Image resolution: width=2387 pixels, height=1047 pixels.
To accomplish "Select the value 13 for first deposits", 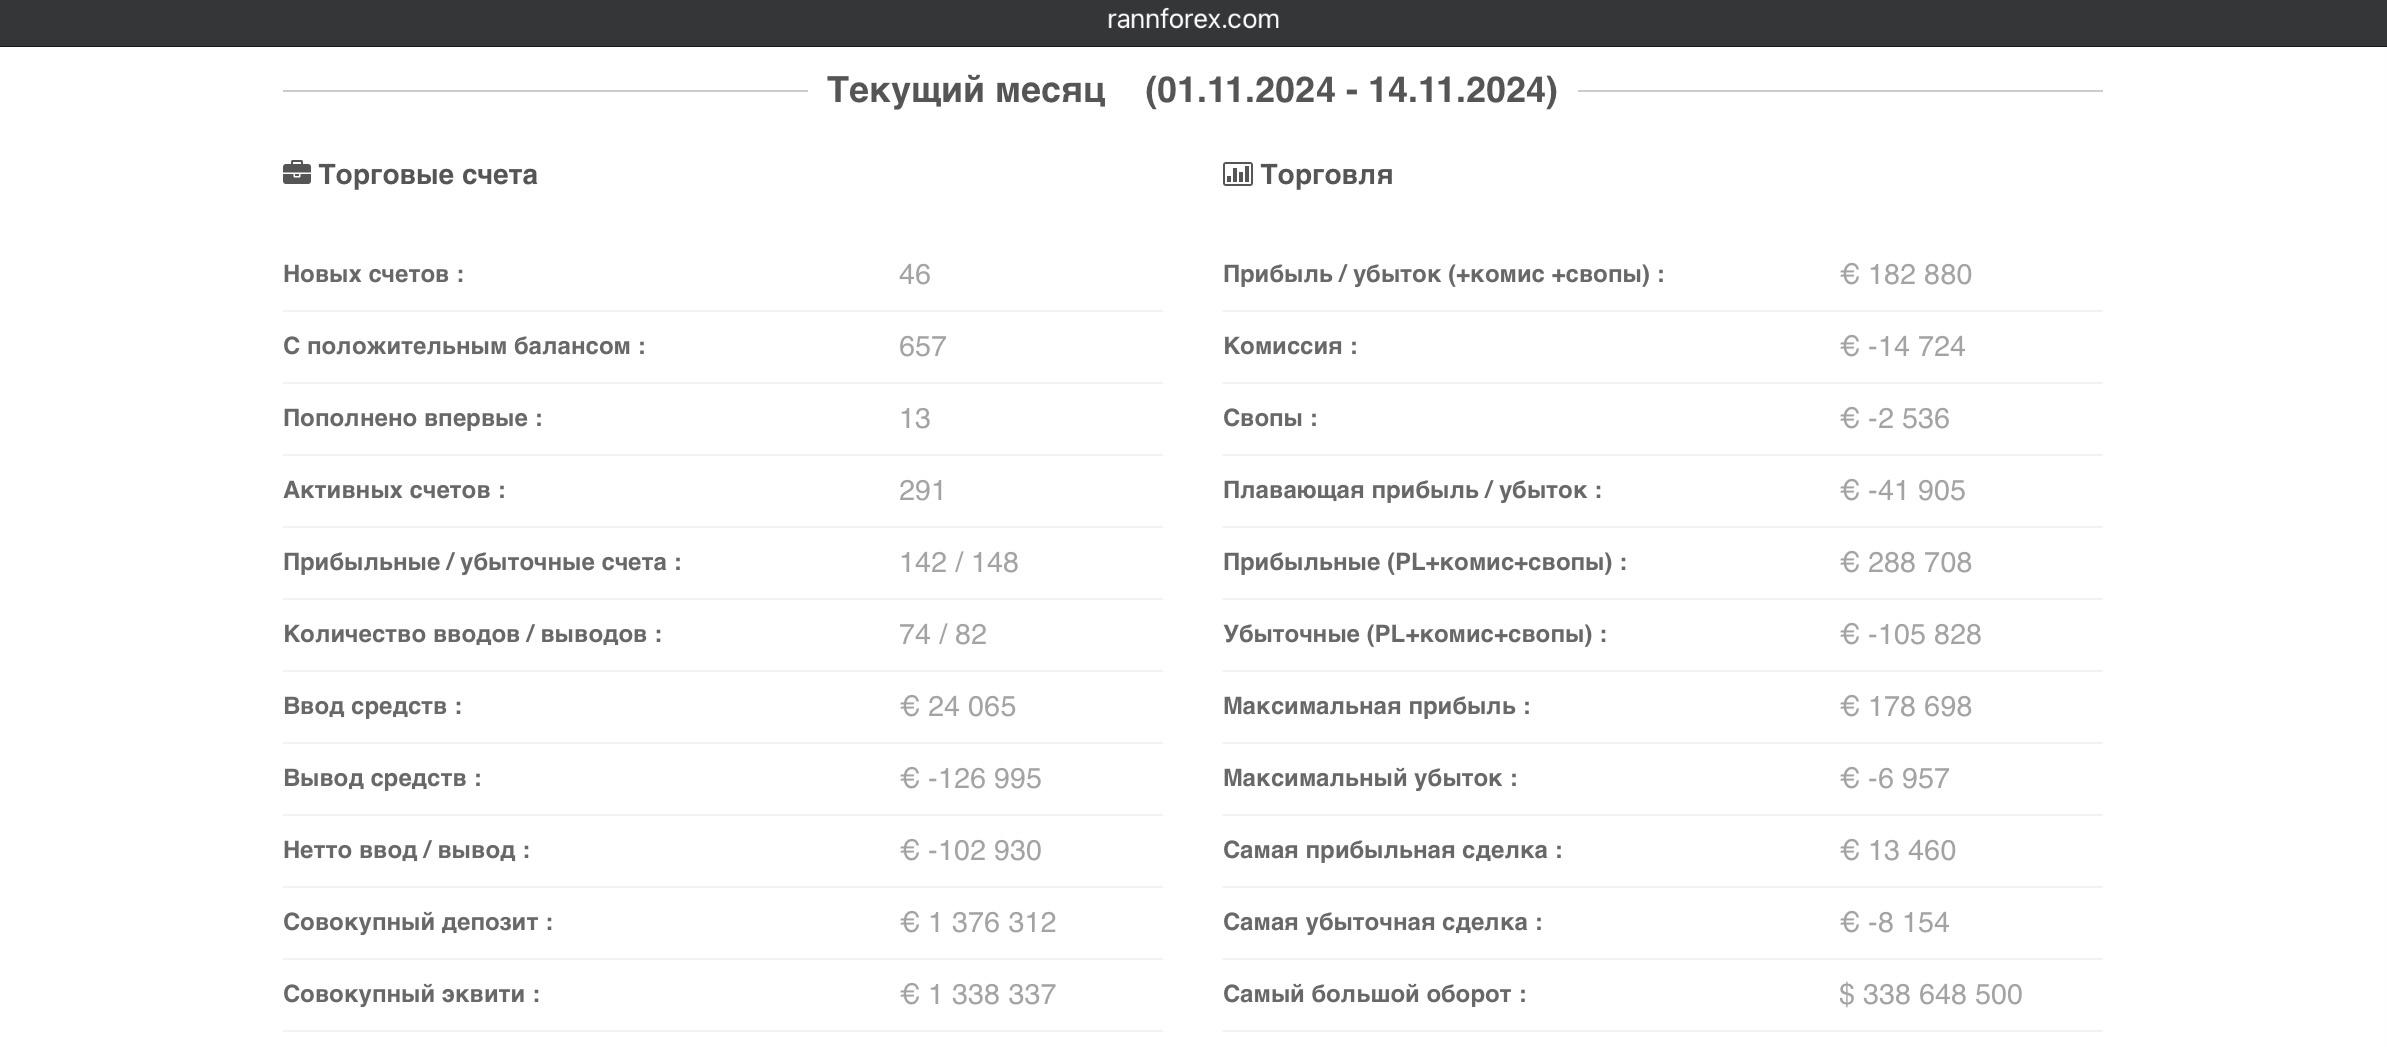I will coord(914,418).
